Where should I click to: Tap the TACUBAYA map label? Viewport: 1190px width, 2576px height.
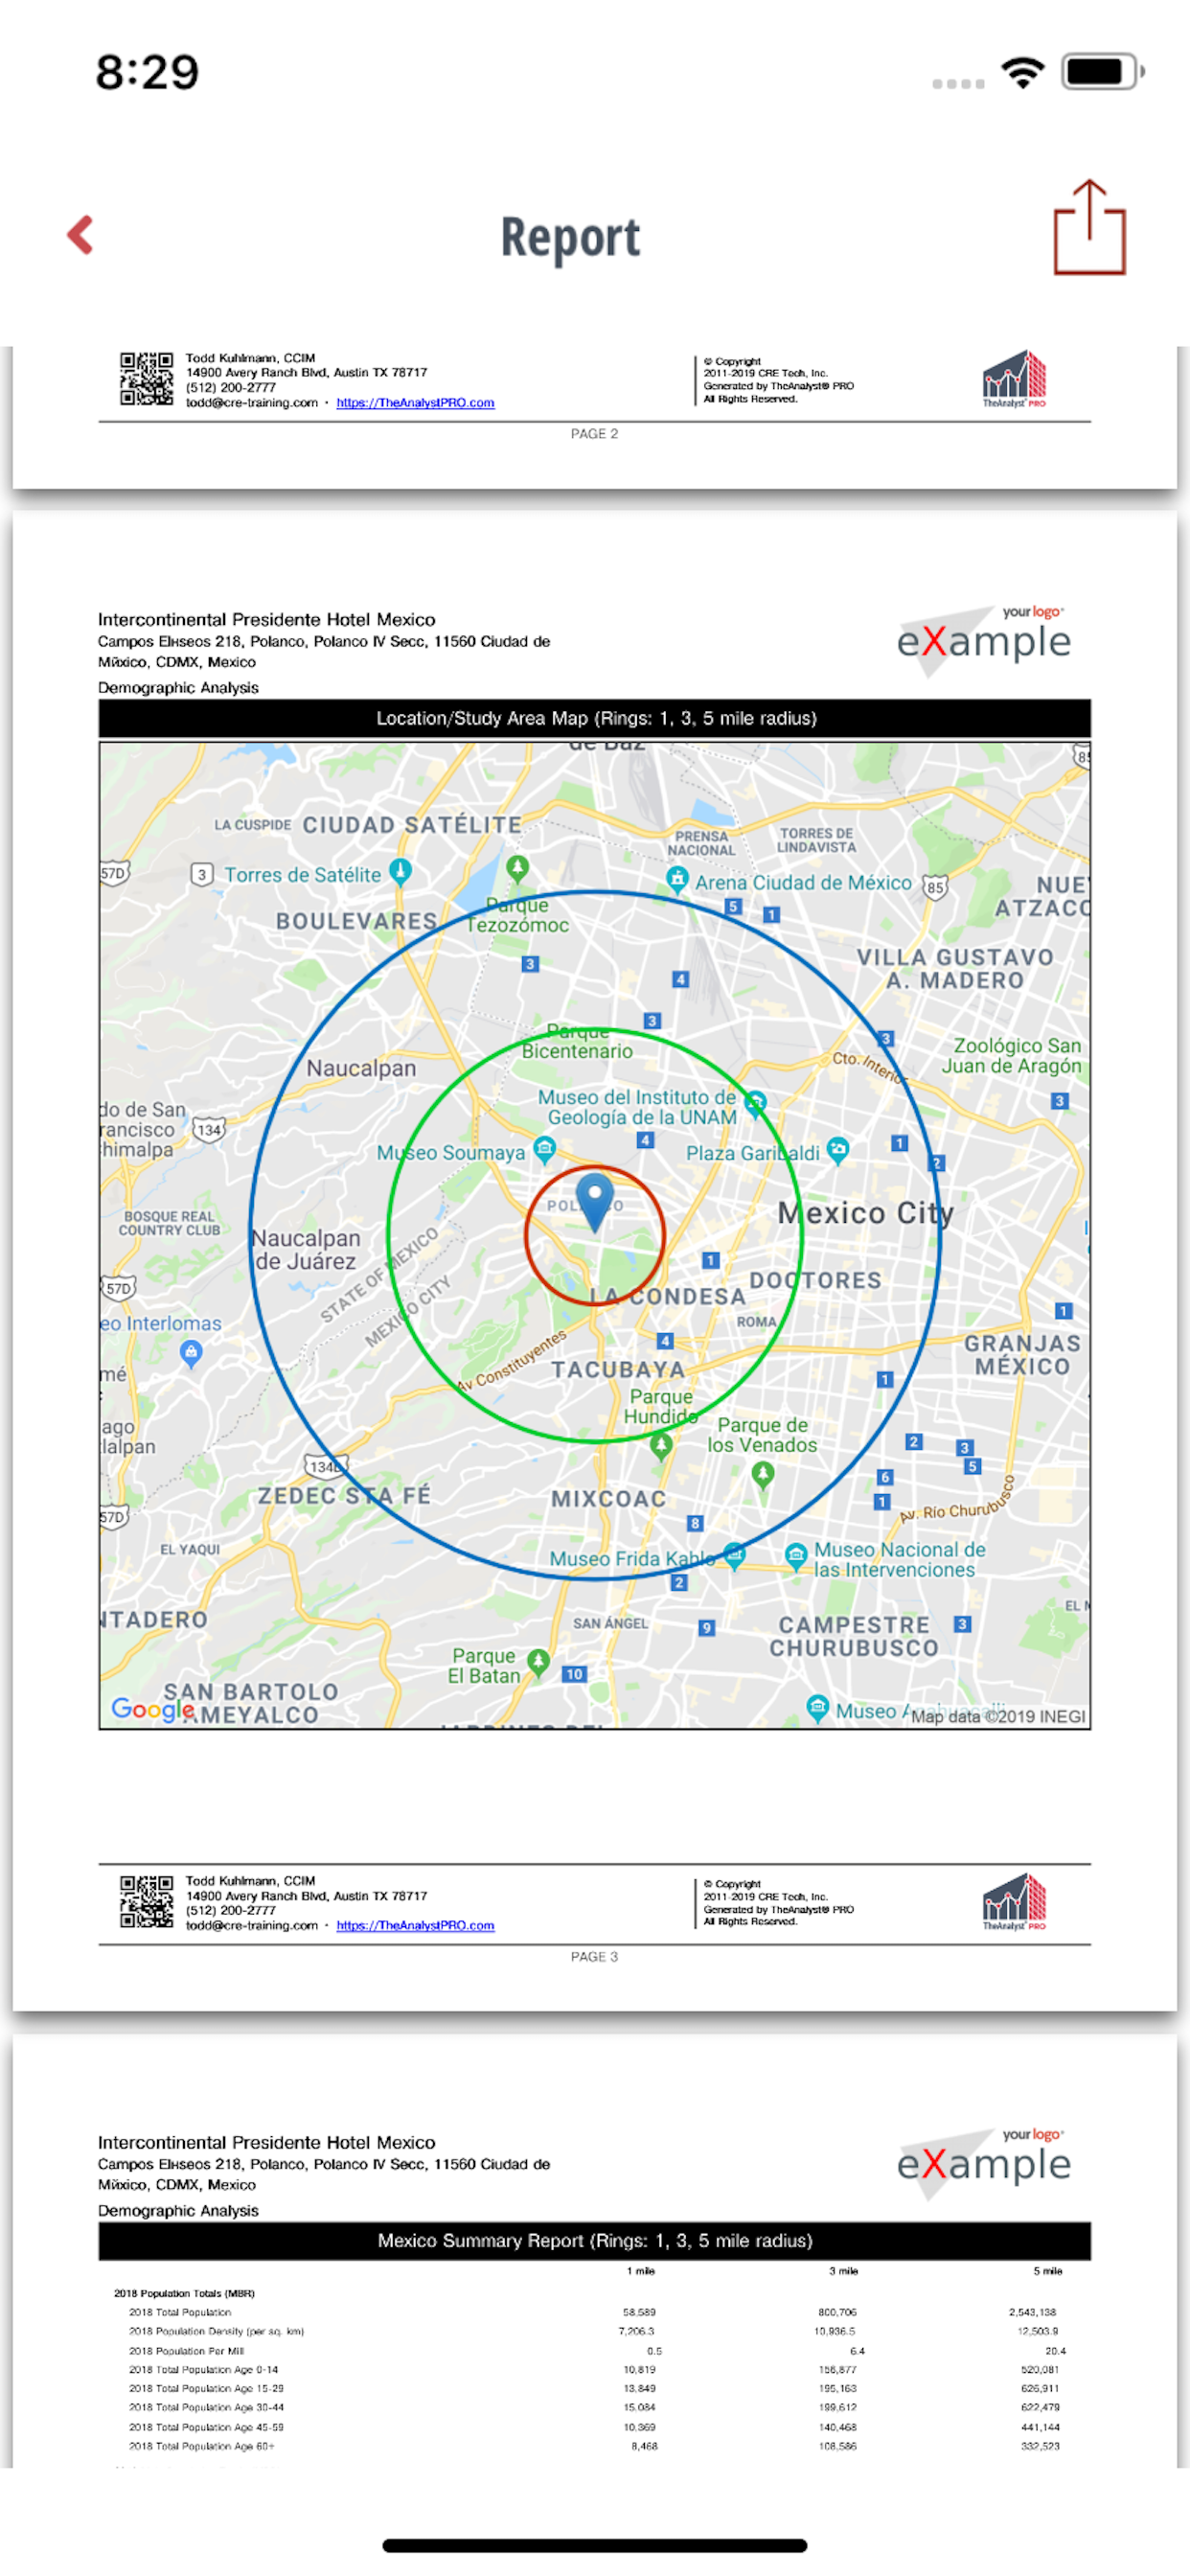point(618,1370)
